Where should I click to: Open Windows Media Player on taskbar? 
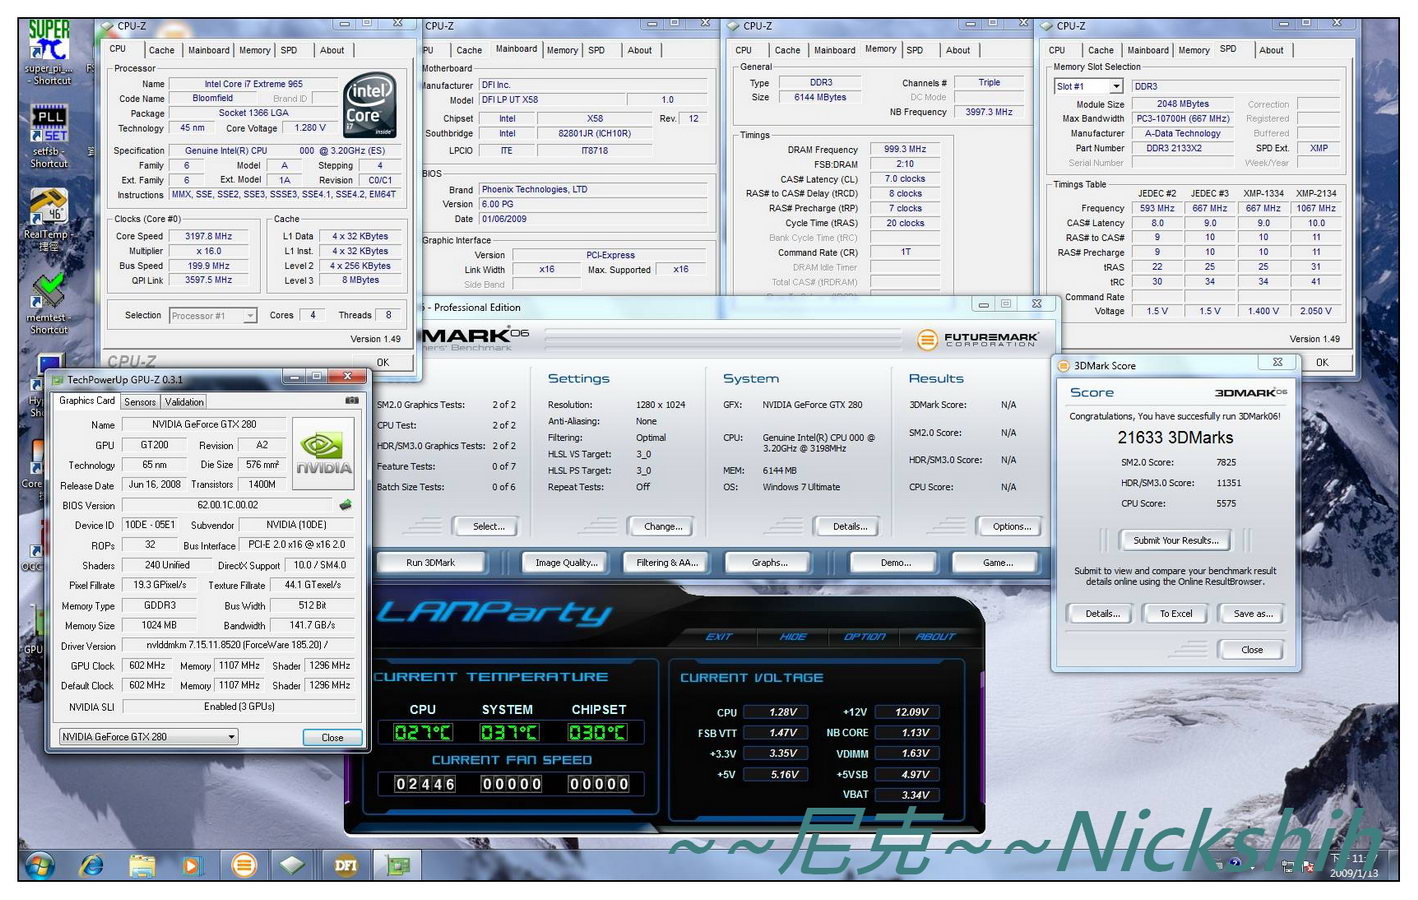pos(193,864)
